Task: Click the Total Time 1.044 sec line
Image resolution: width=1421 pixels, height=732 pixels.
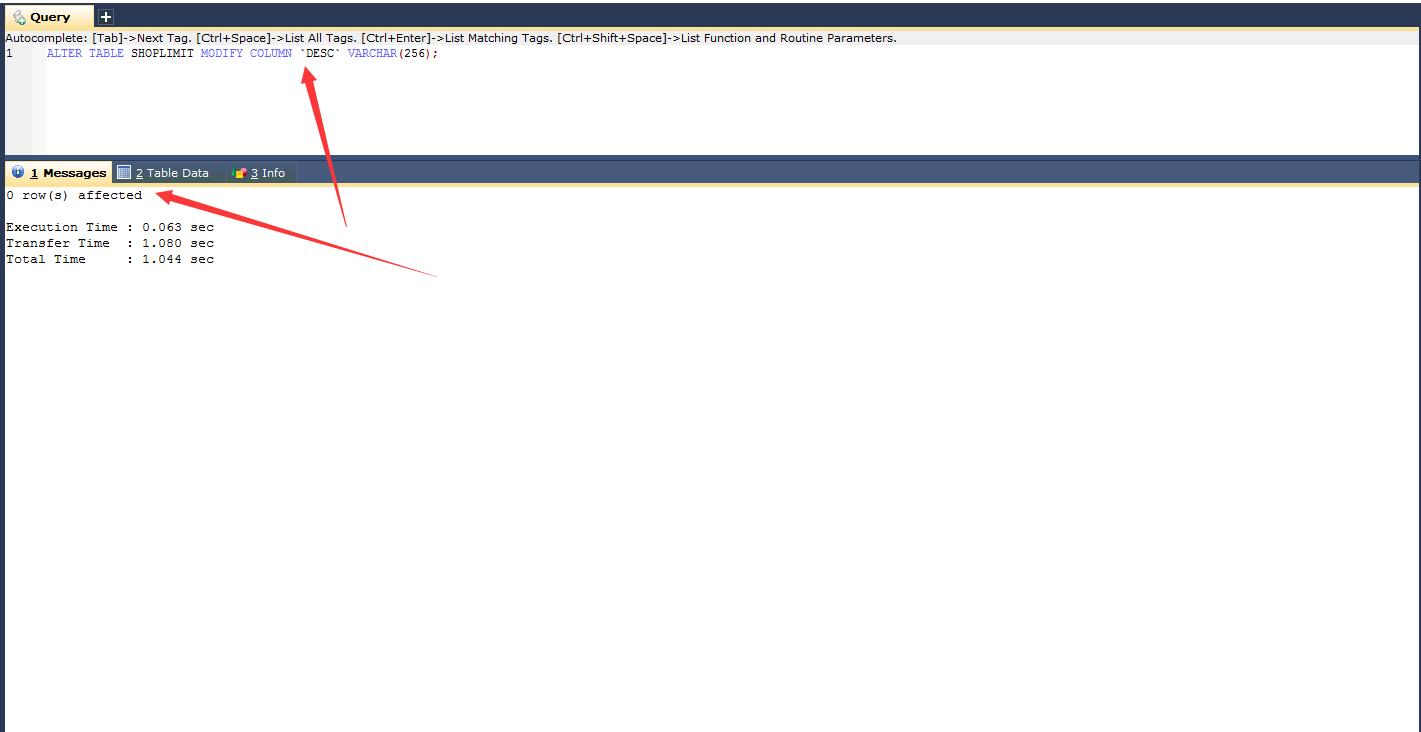Action: click(x=110, y=259)
